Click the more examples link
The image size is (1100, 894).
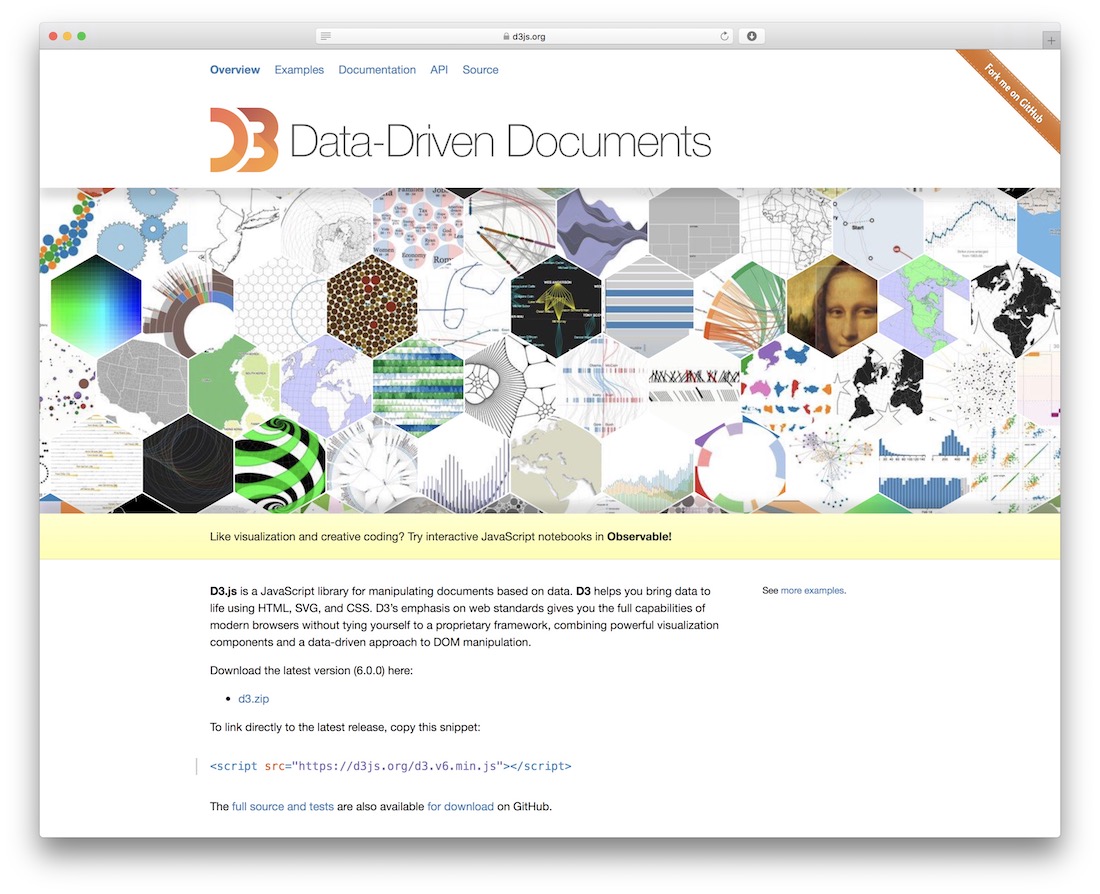812,590
